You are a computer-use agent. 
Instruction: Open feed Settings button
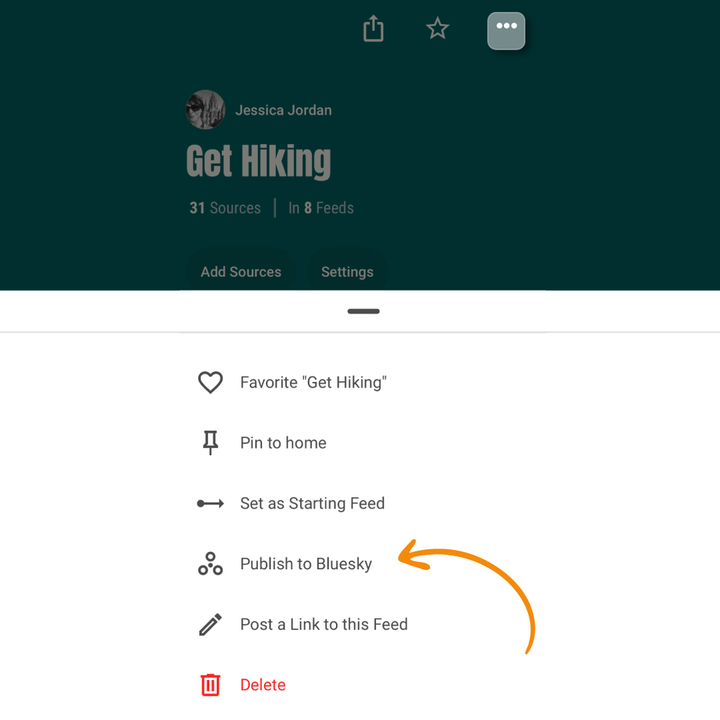pos(347,271)
